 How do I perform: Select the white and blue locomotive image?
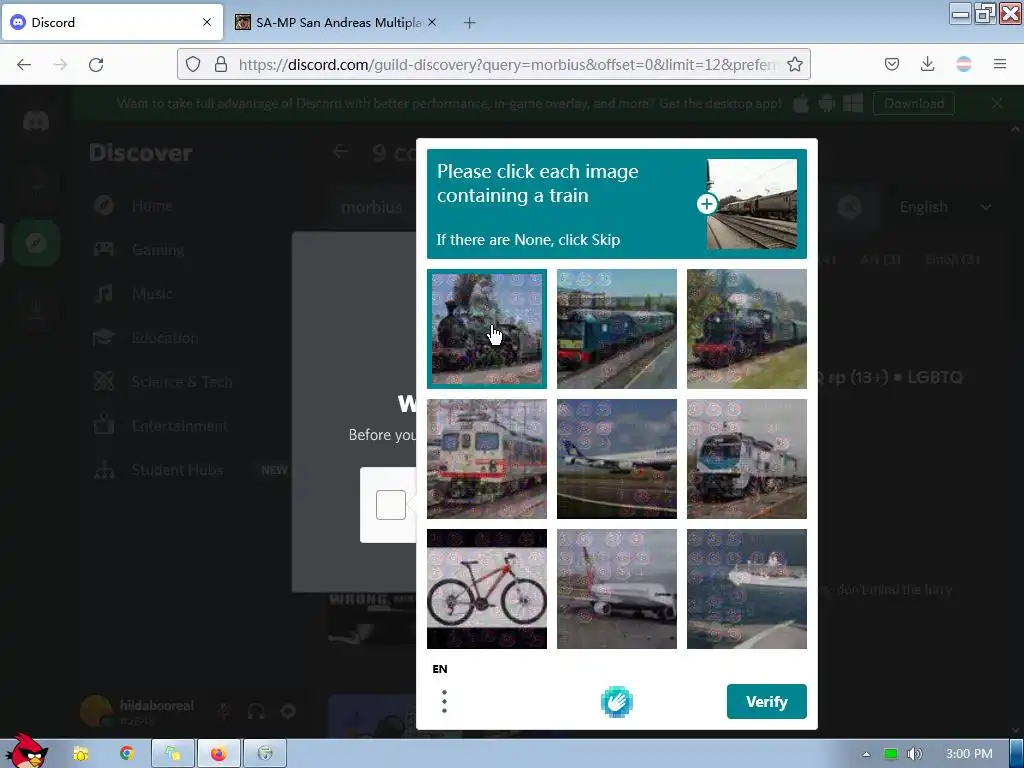[x=746, y=458]
